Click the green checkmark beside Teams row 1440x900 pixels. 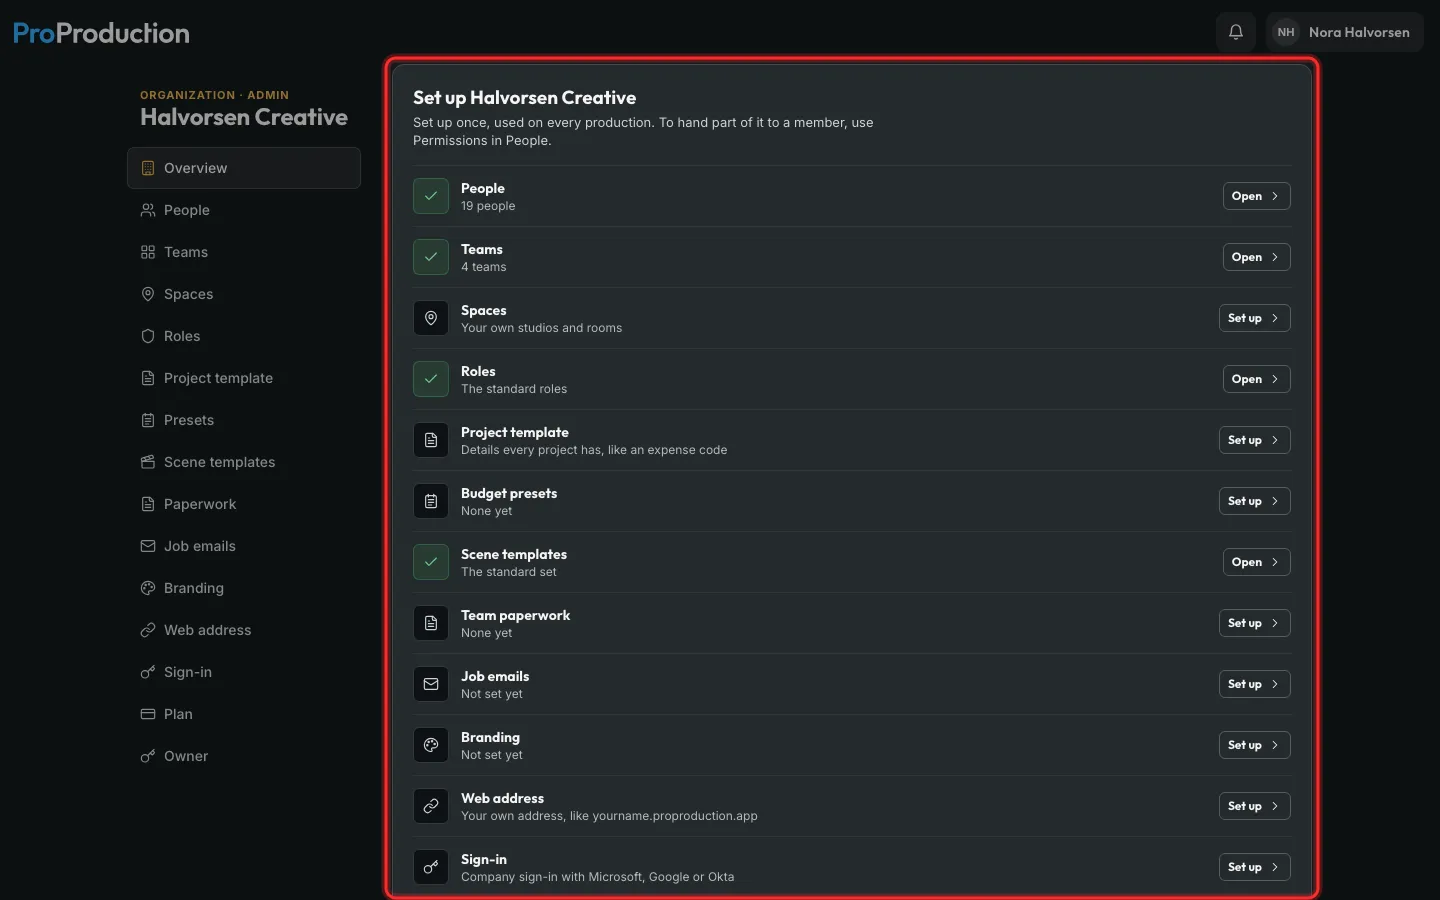(x=431, y=257)
